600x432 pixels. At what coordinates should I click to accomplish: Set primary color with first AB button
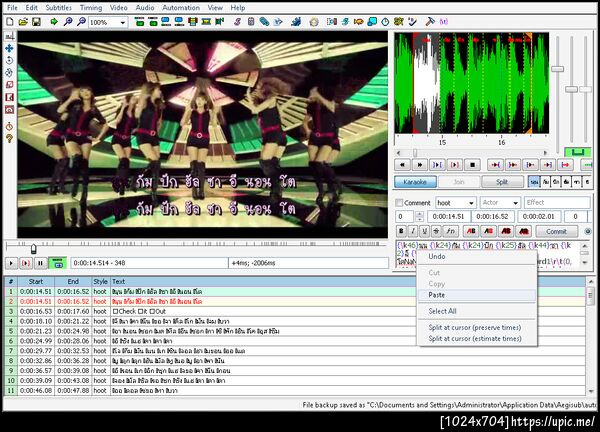click(471, 231)
